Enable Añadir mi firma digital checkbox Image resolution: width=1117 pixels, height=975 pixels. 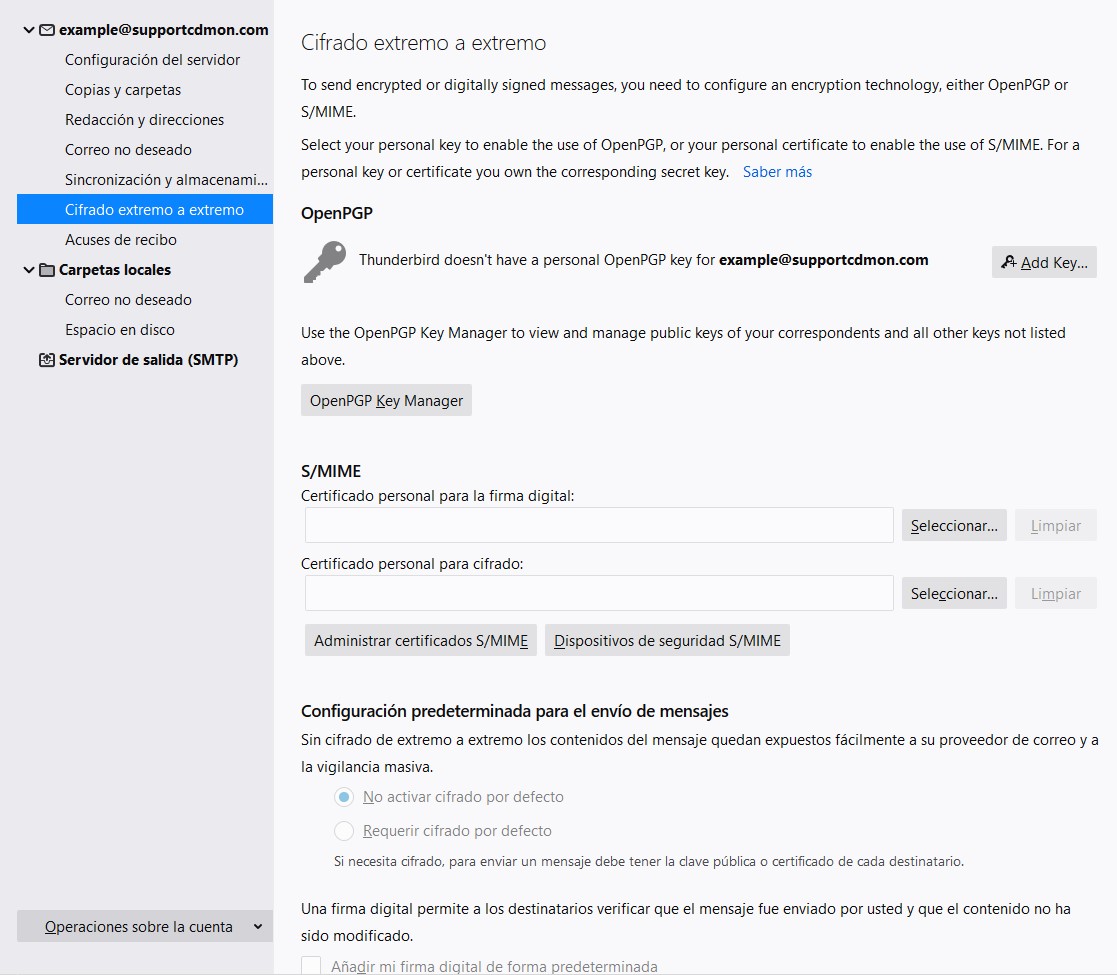[312, 966]
